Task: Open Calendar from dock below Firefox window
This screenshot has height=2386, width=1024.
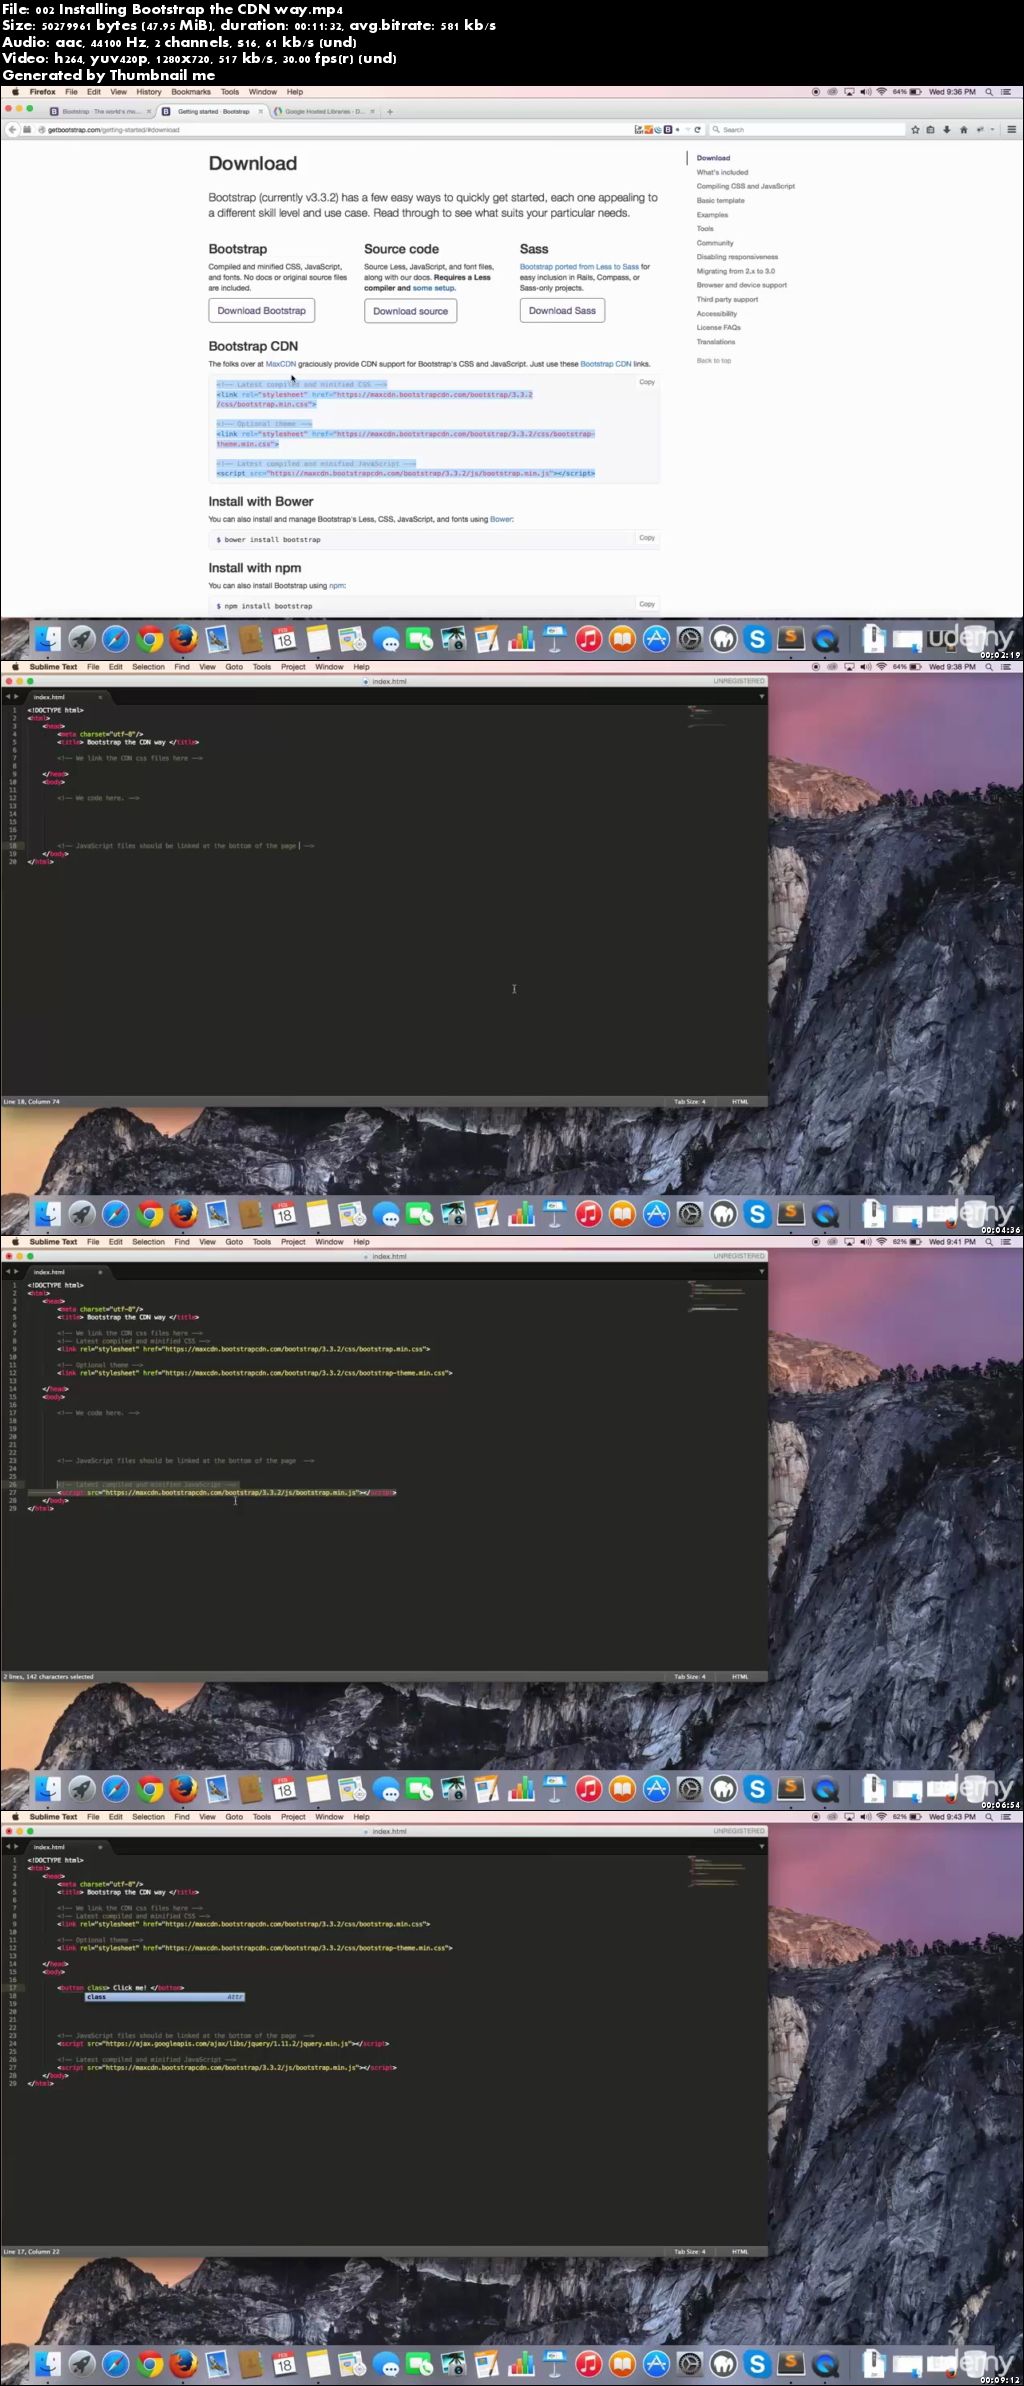Action: click(285, 639)
